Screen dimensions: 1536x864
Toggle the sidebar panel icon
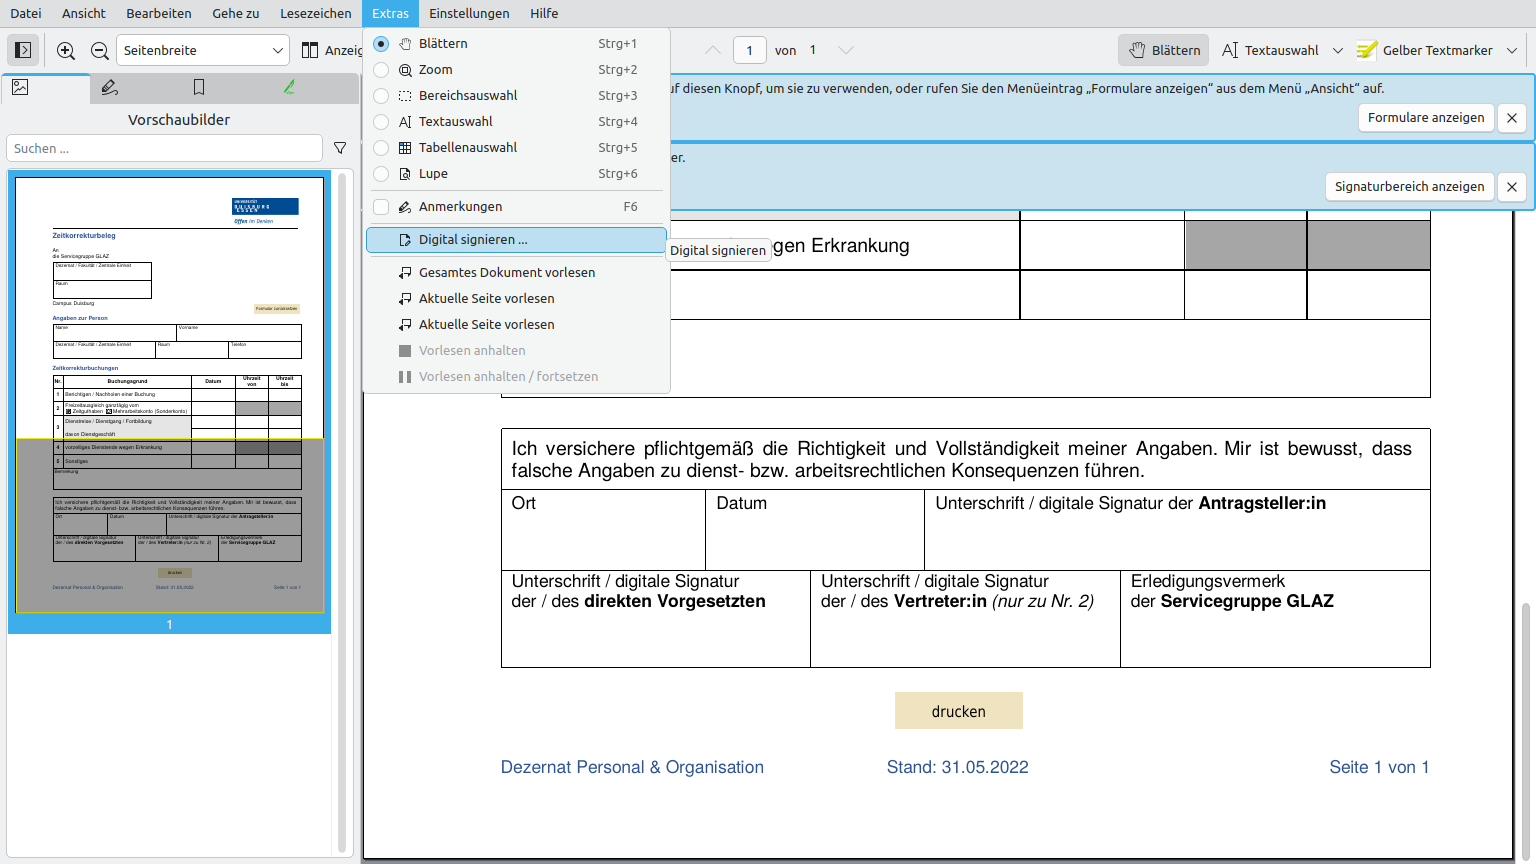click(x=24, y=50)
